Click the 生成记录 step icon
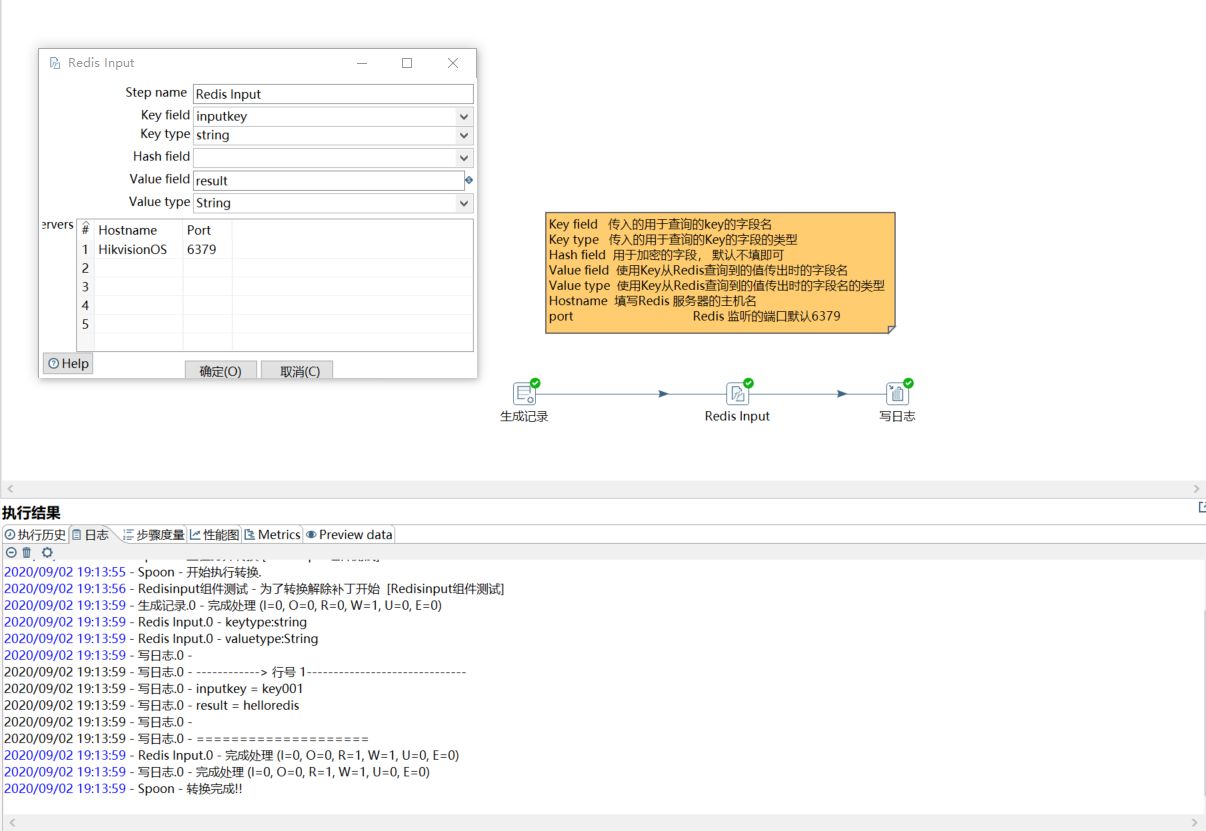This screenshot has height=831, width=1206. [x=524, y=394]
